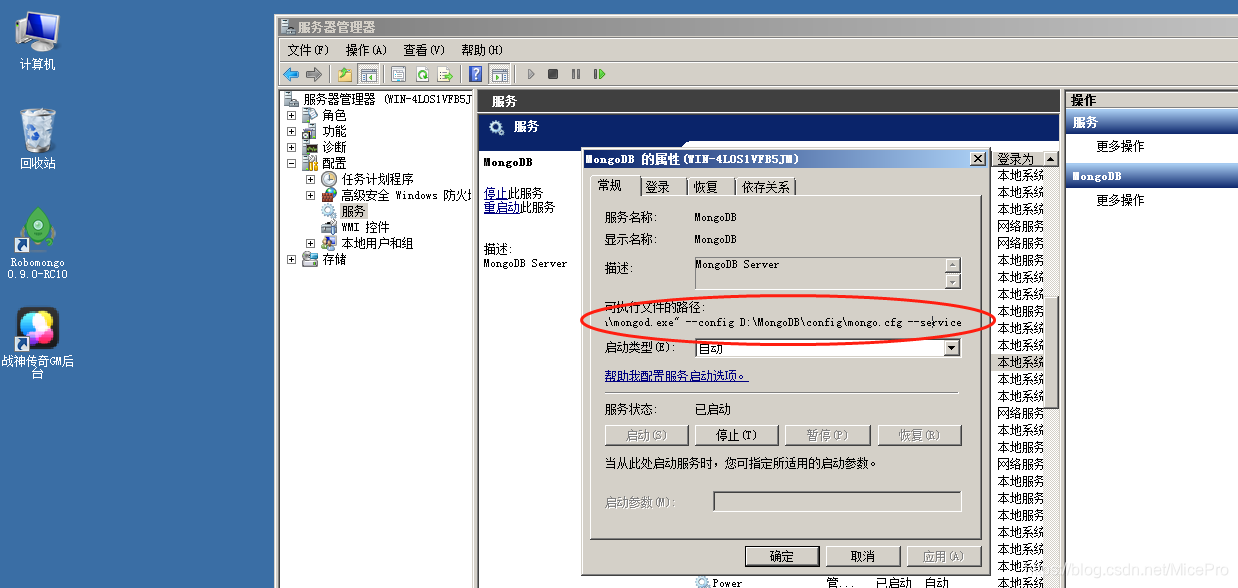Click the 停止 this service link
1238x588 pixels.
(x=496, y=193)
